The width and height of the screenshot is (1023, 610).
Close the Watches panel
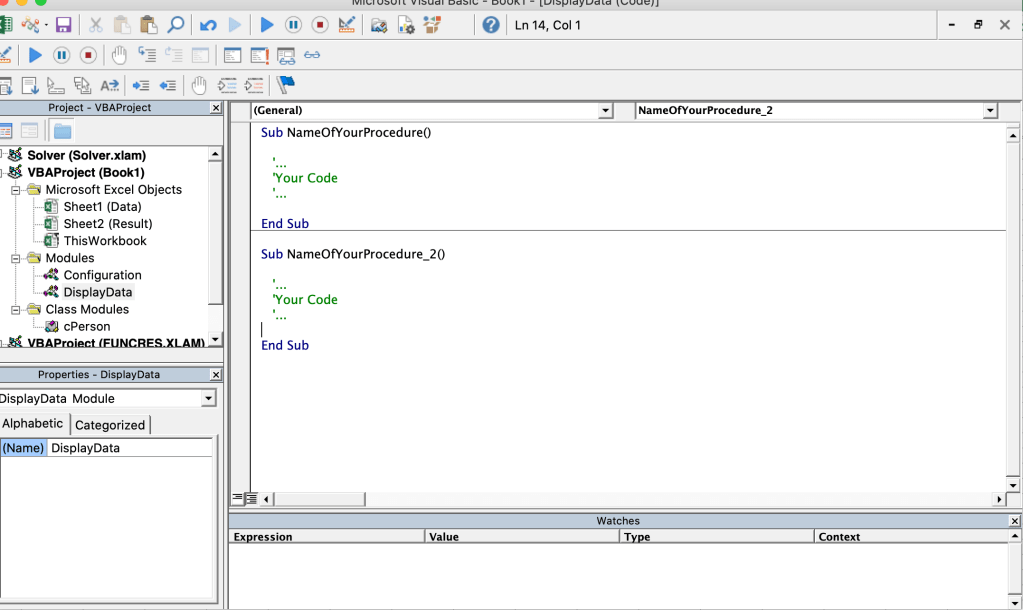pyautogui.click(x=1015, y=521)
